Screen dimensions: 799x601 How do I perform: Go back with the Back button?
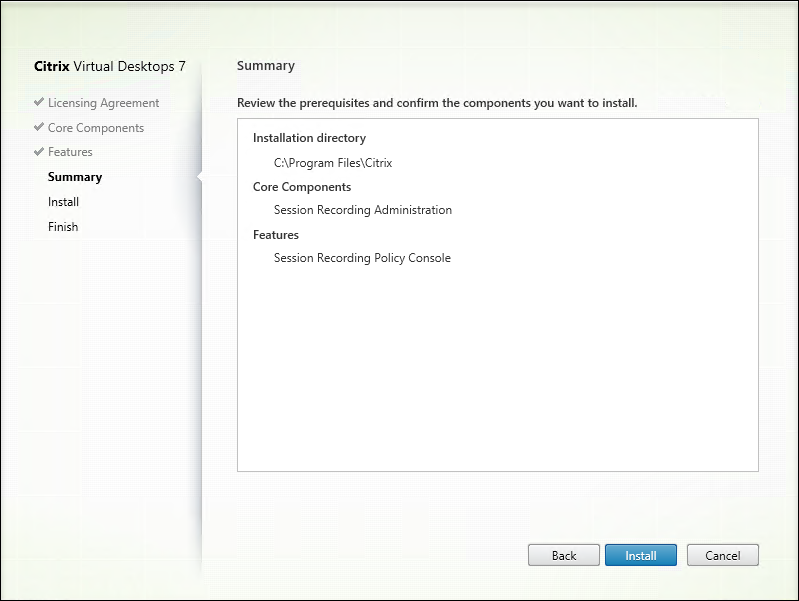(x=564, y=555)
